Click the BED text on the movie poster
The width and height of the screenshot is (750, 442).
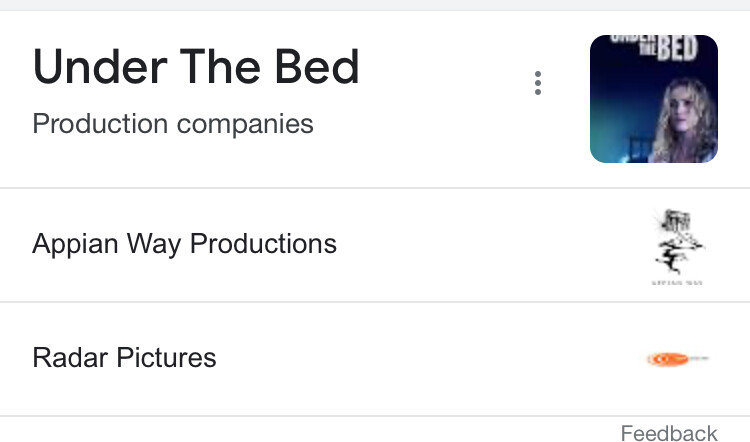coord(678,48)
